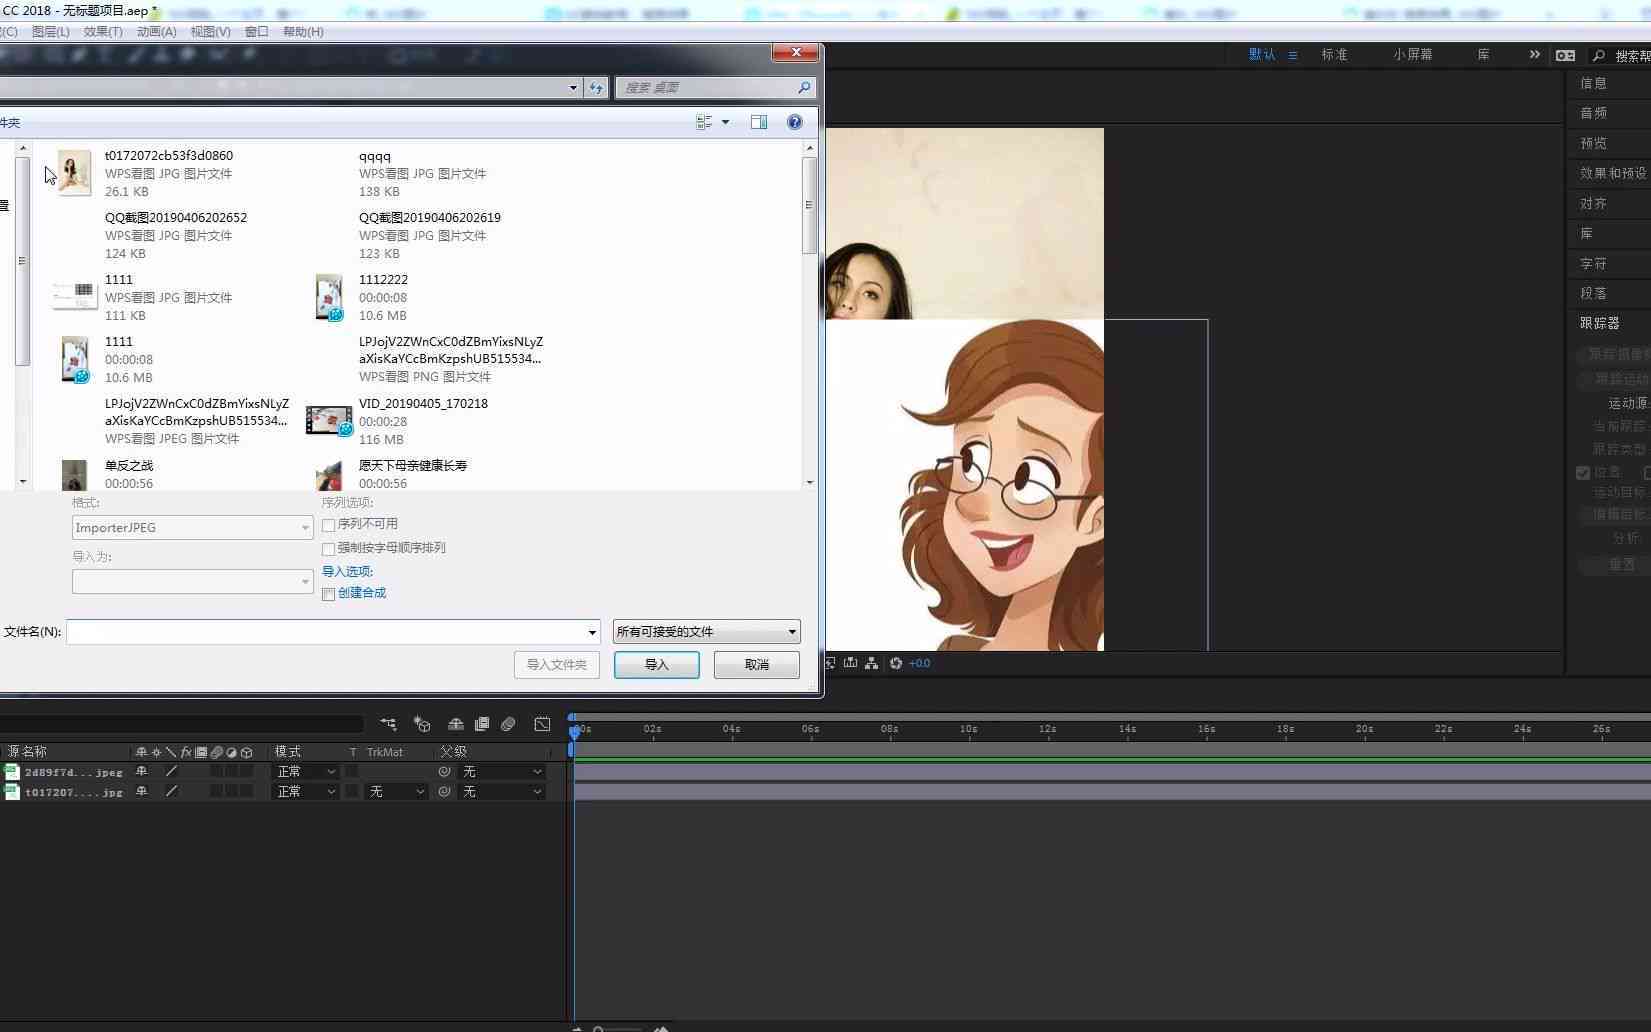Open TrkMat dropdown for the t017207 layer

pyautogui.click(x=396, y=792)
